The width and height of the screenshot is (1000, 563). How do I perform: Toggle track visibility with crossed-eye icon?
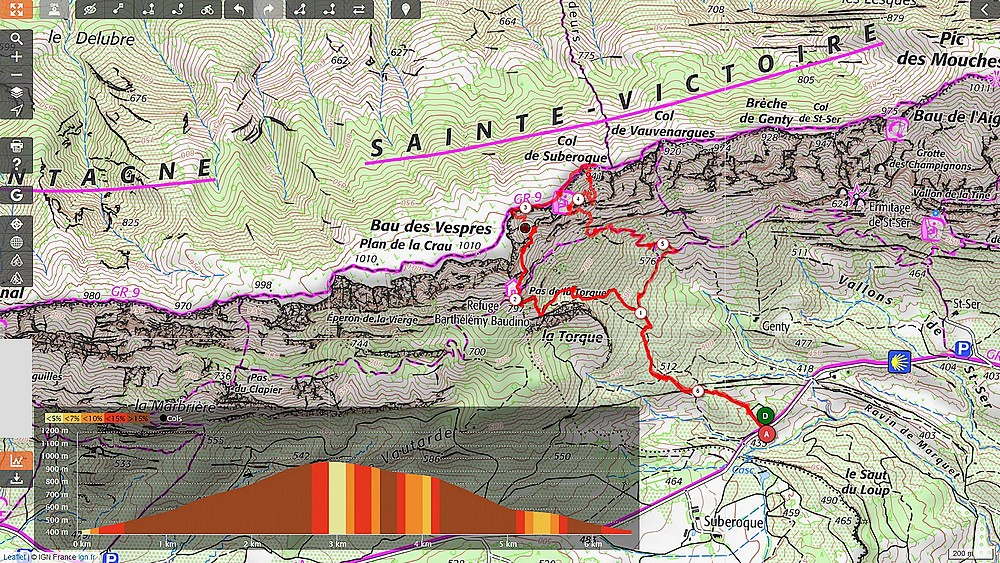[x=91, y=9]
